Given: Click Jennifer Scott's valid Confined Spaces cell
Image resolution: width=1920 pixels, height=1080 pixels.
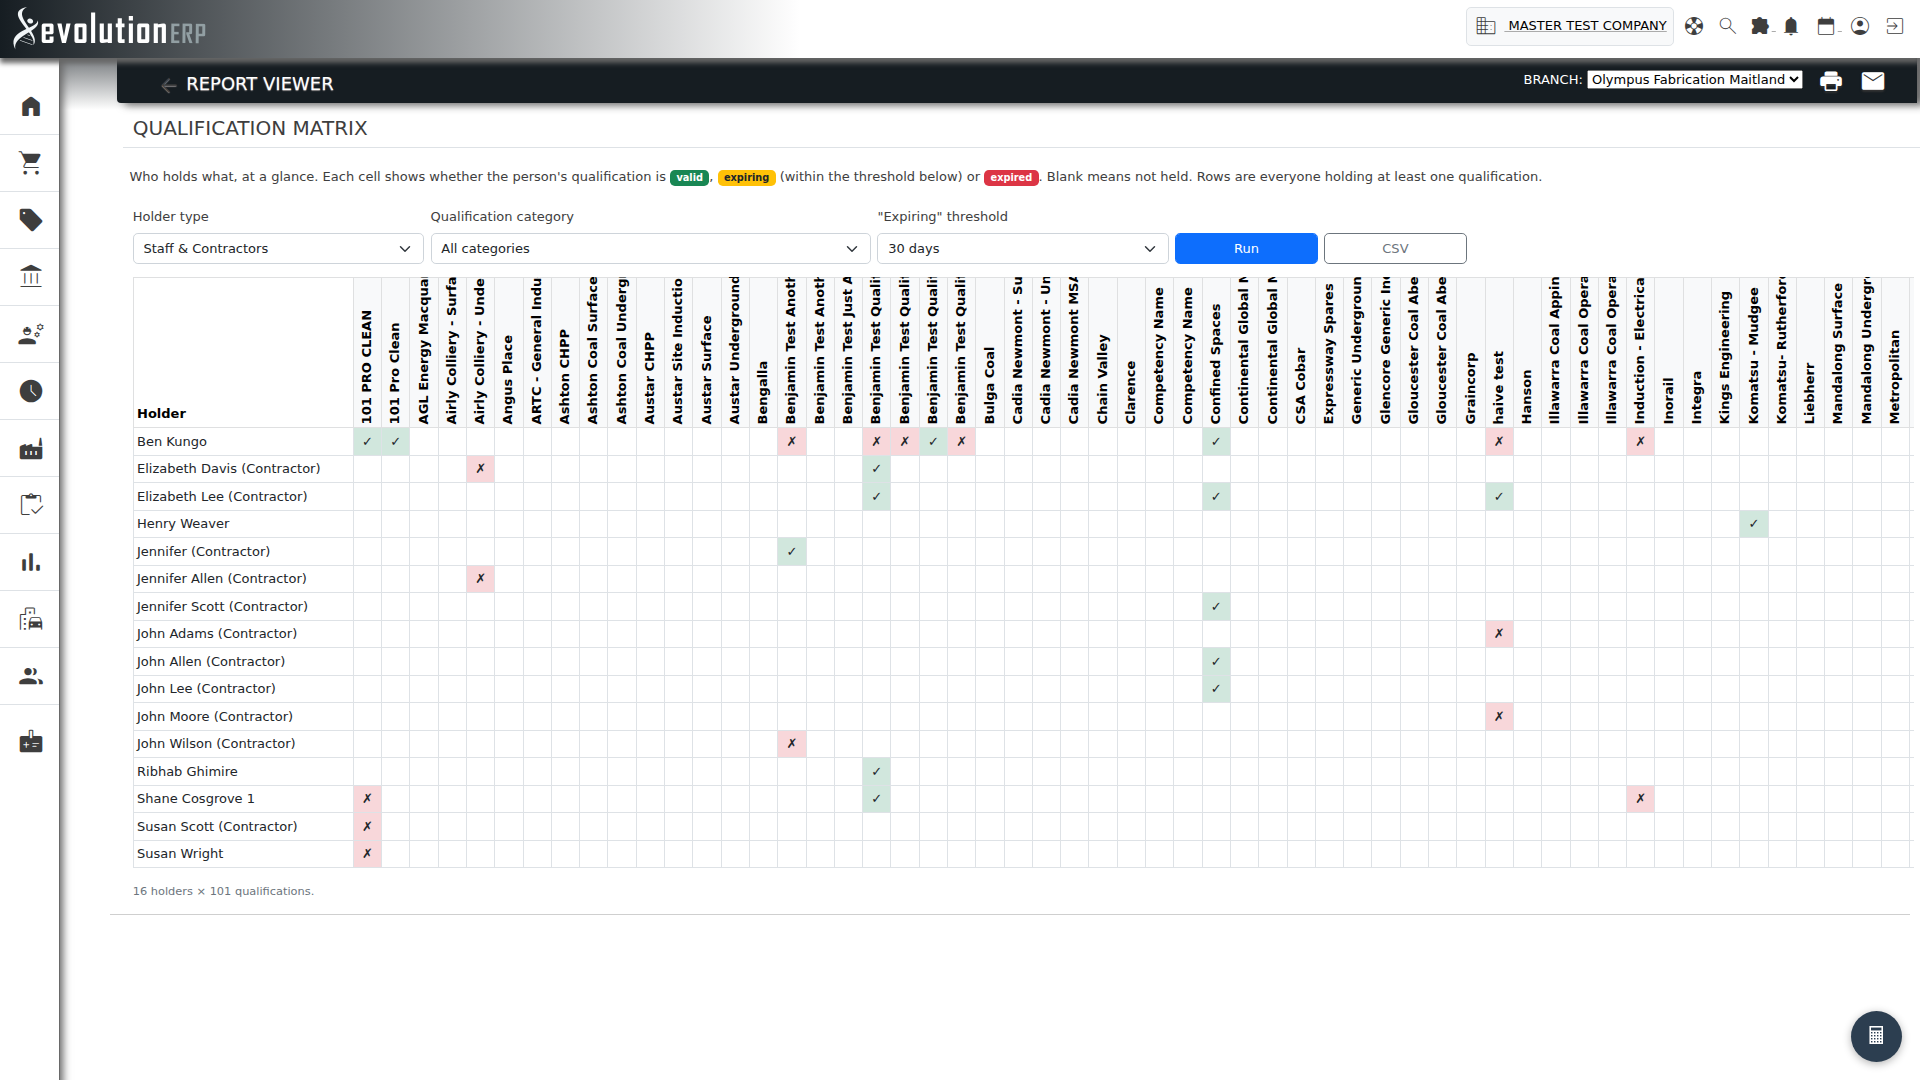Looking at the screenshot, I should click(1216, 607).
